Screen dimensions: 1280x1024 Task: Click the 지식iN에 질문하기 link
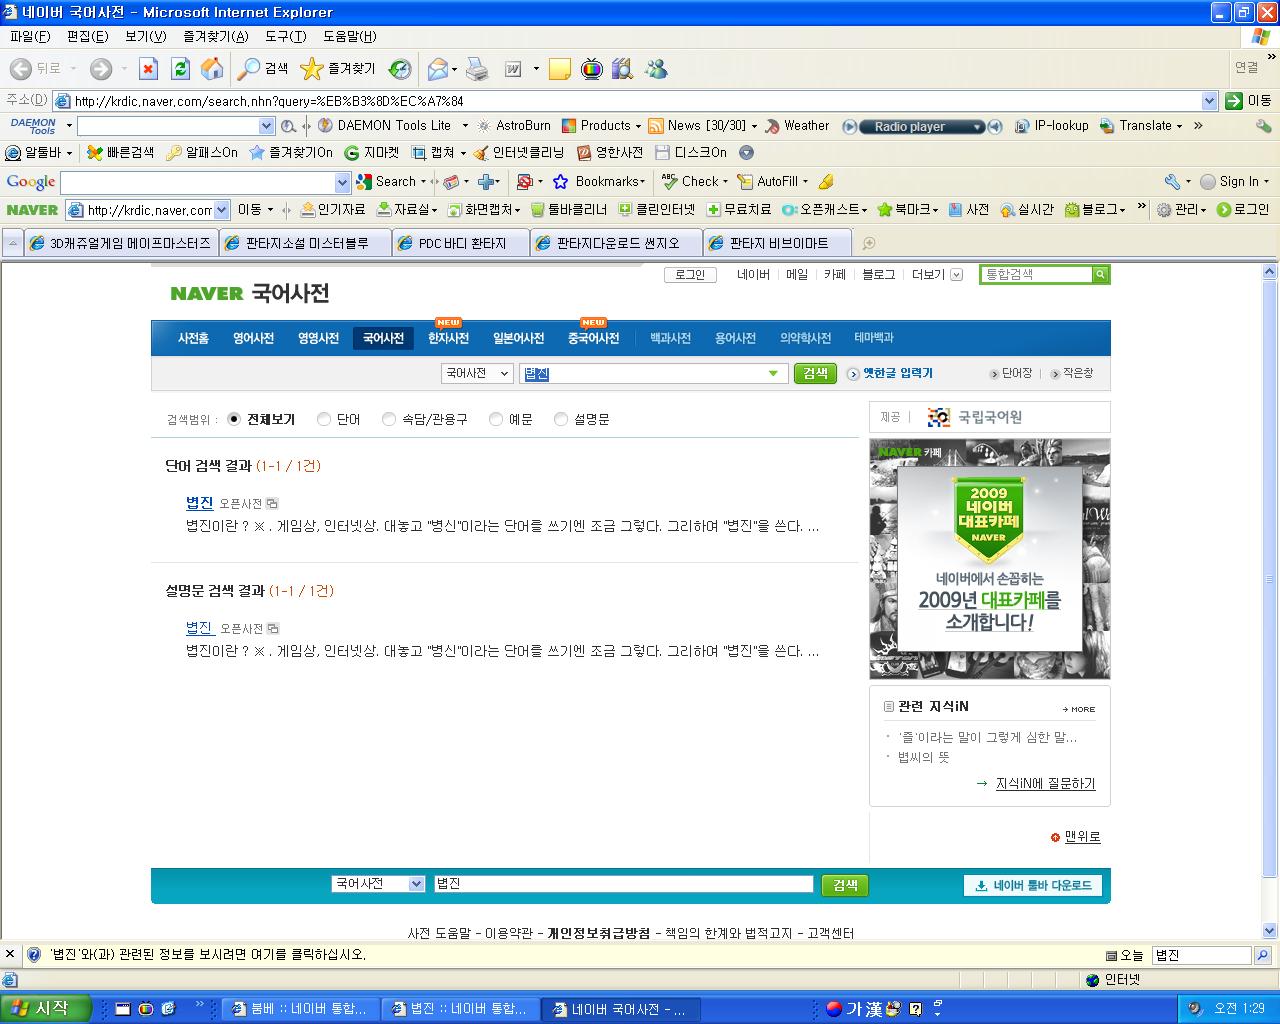(x=1045, y=784)
